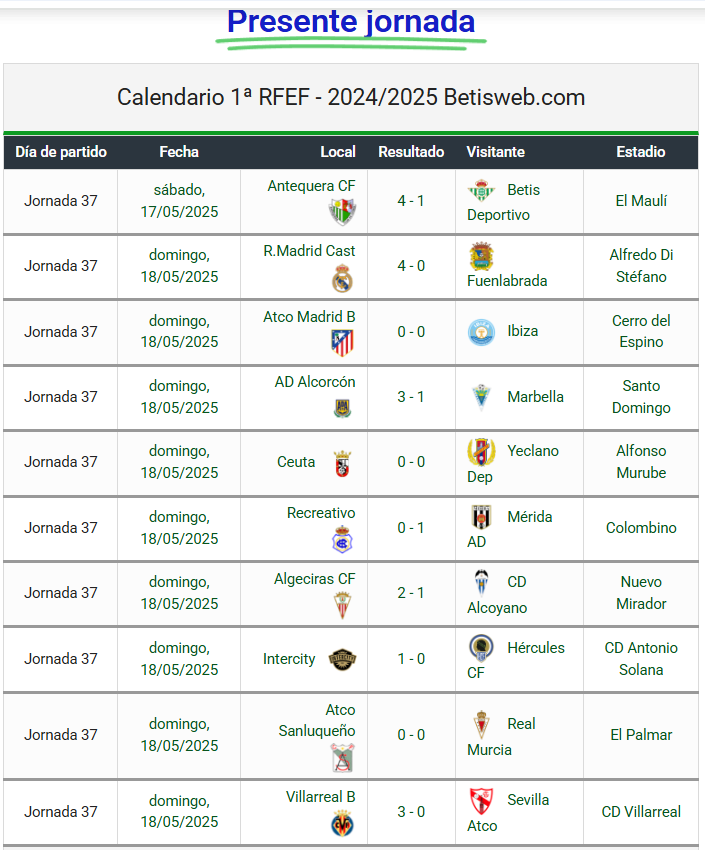Select the Estadio column header
705x850 pixels.
[641, 152]
